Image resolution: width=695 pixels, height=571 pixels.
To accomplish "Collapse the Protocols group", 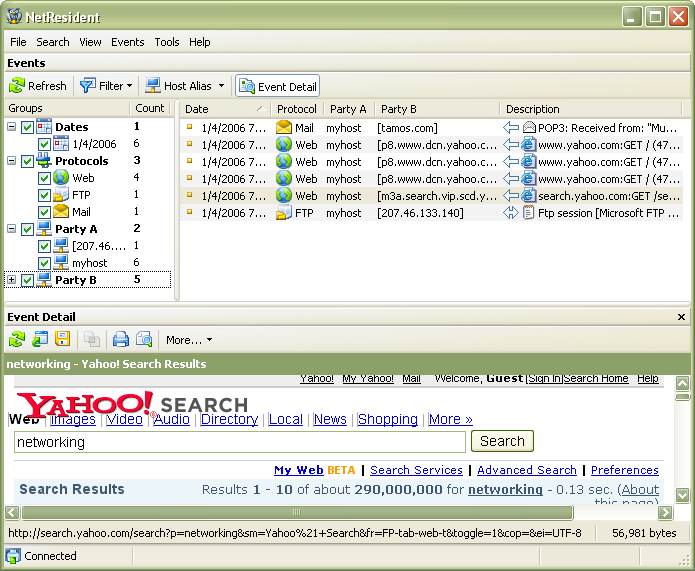I will (x=12, y=160).
